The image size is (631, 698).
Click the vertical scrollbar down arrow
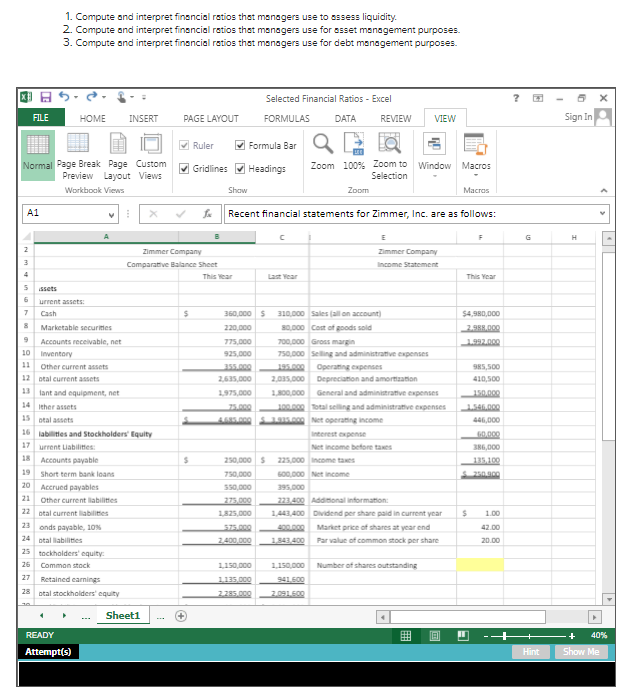tap(609, 599)
